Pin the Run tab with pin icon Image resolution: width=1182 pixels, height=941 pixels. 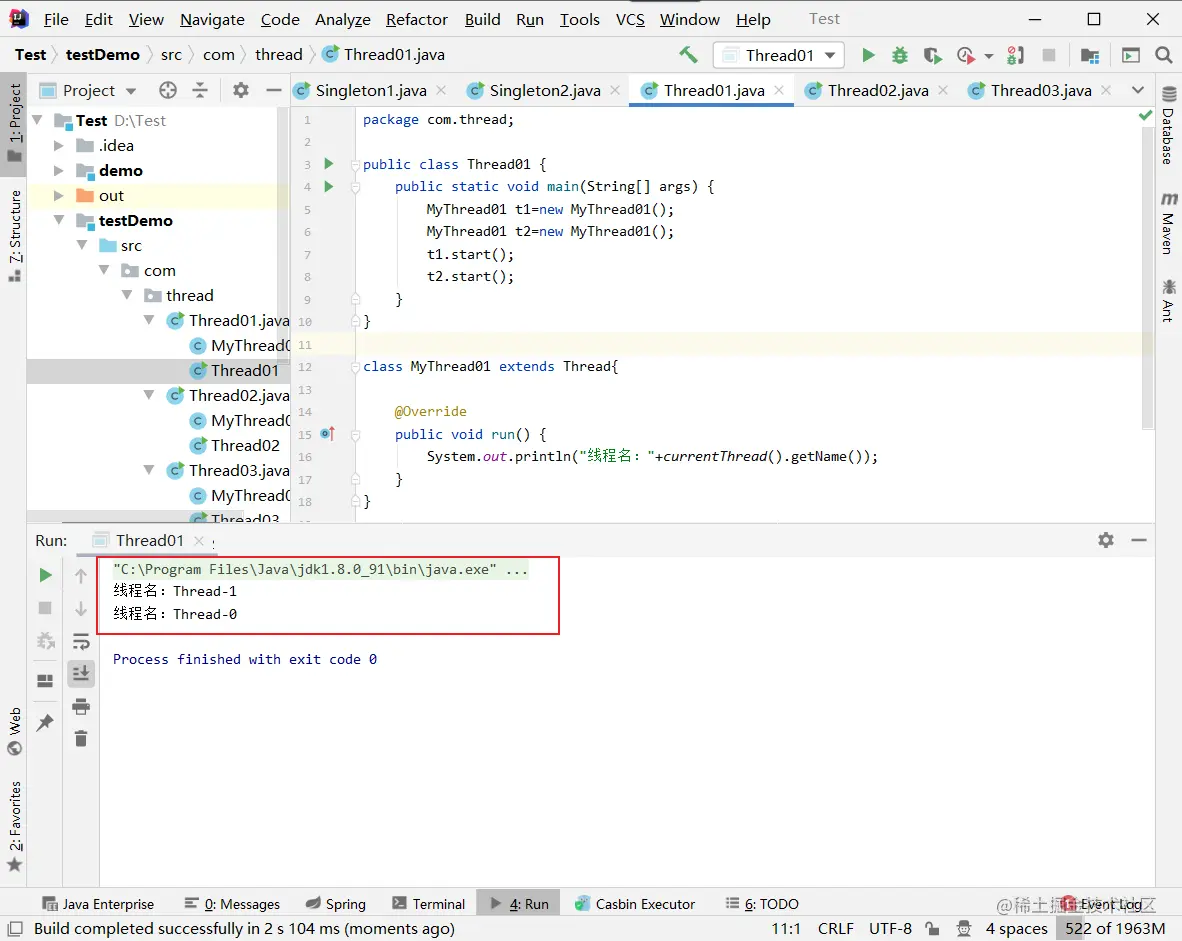pyautogui.click(x=45, y=722)
